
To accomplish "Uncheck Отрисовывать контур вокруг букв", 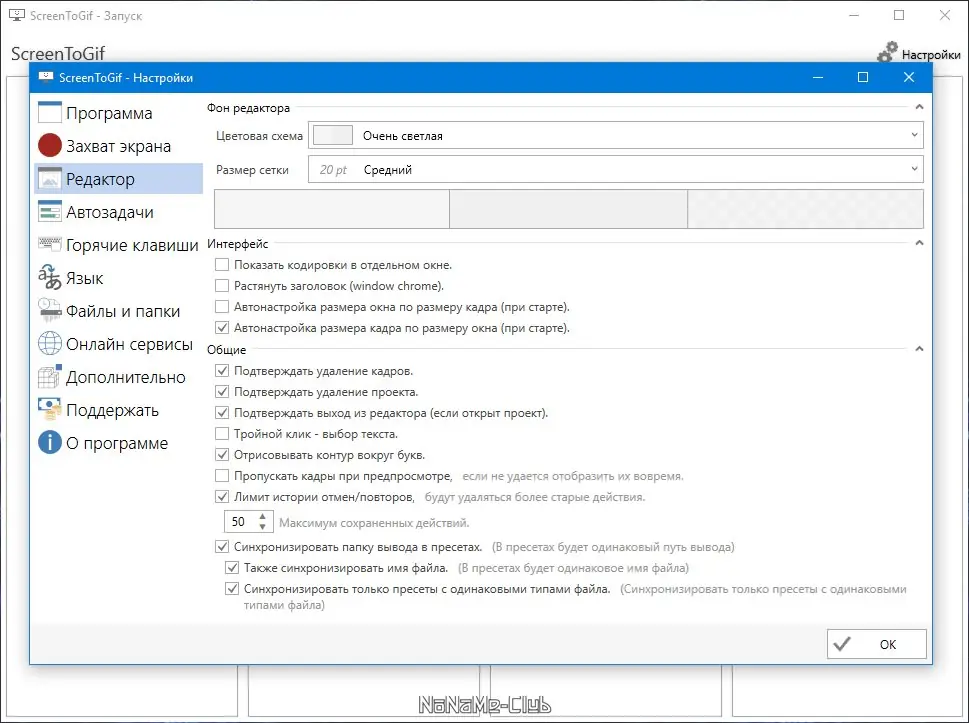I will (222, 455).
